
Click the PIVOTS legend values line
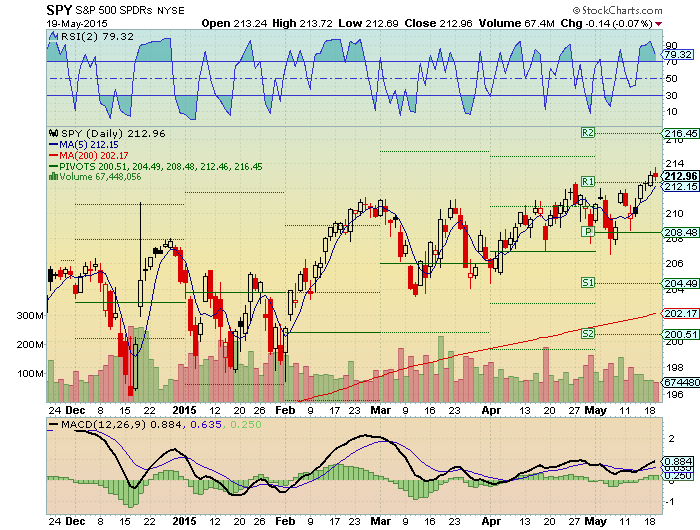click(161, 167)
